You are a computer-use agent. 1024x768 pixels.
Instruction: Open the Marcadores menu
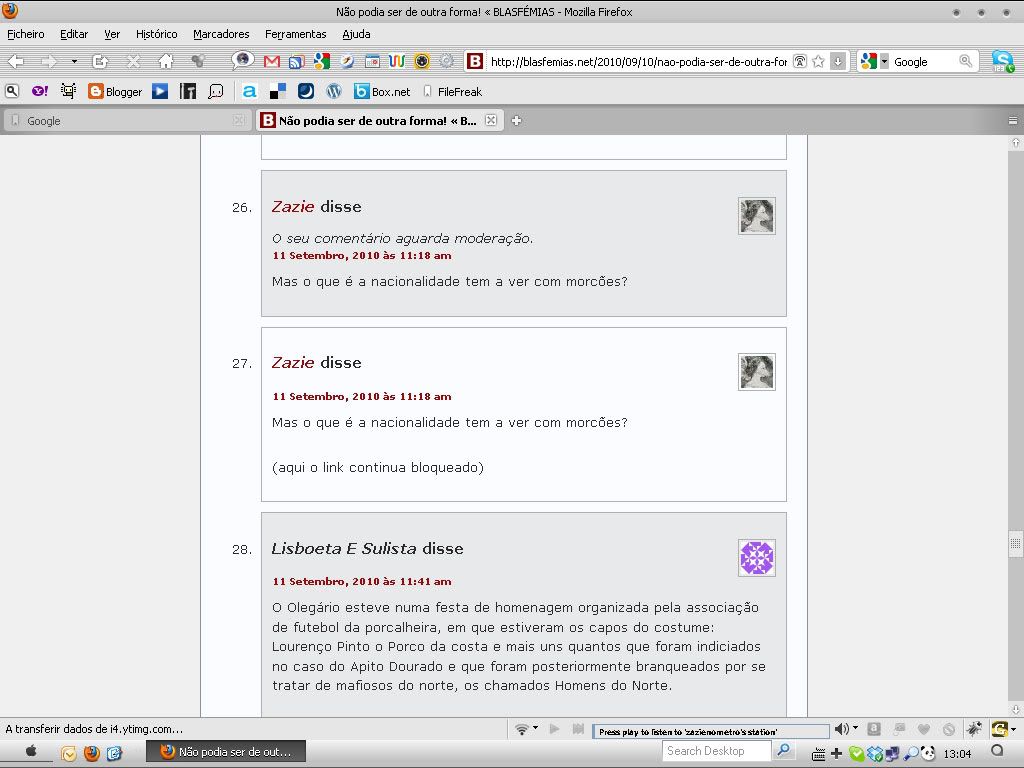coord(221,34)
